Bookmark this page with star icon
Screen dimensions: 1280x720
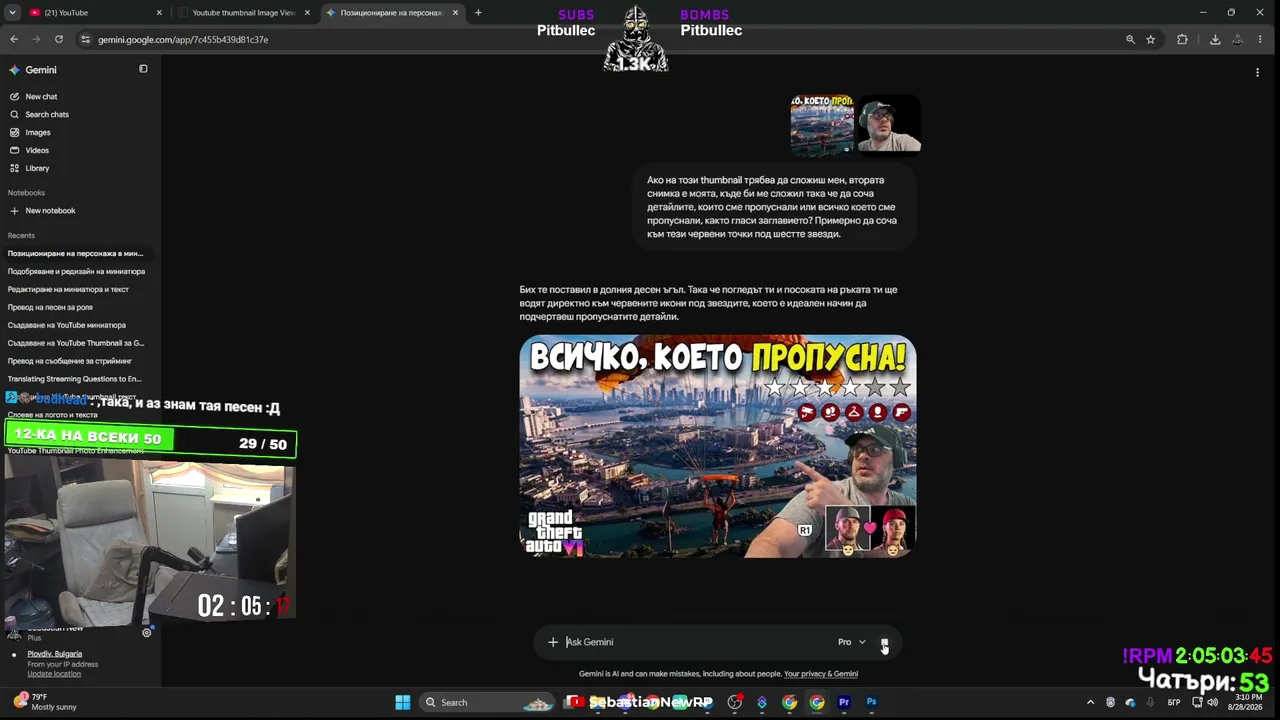tap(1151, 40)
